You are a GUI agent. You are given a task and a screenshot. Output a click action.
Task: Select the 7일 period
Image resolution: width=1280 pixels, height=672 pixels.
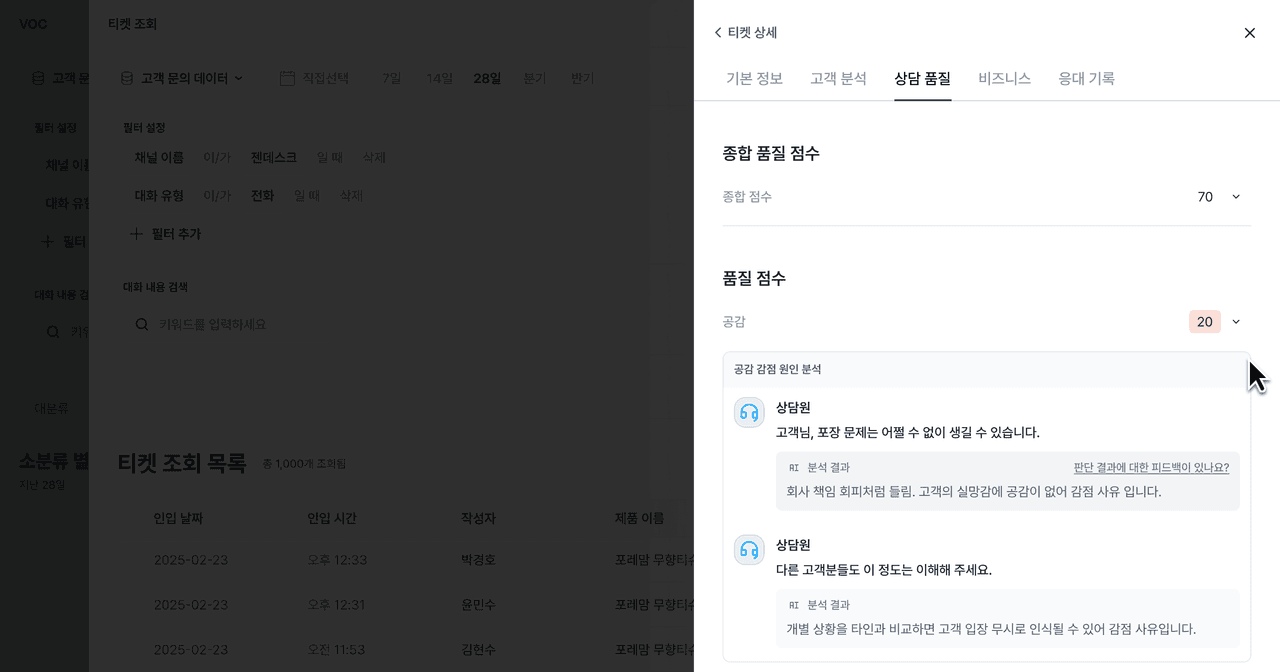click(x=392, y=78)
